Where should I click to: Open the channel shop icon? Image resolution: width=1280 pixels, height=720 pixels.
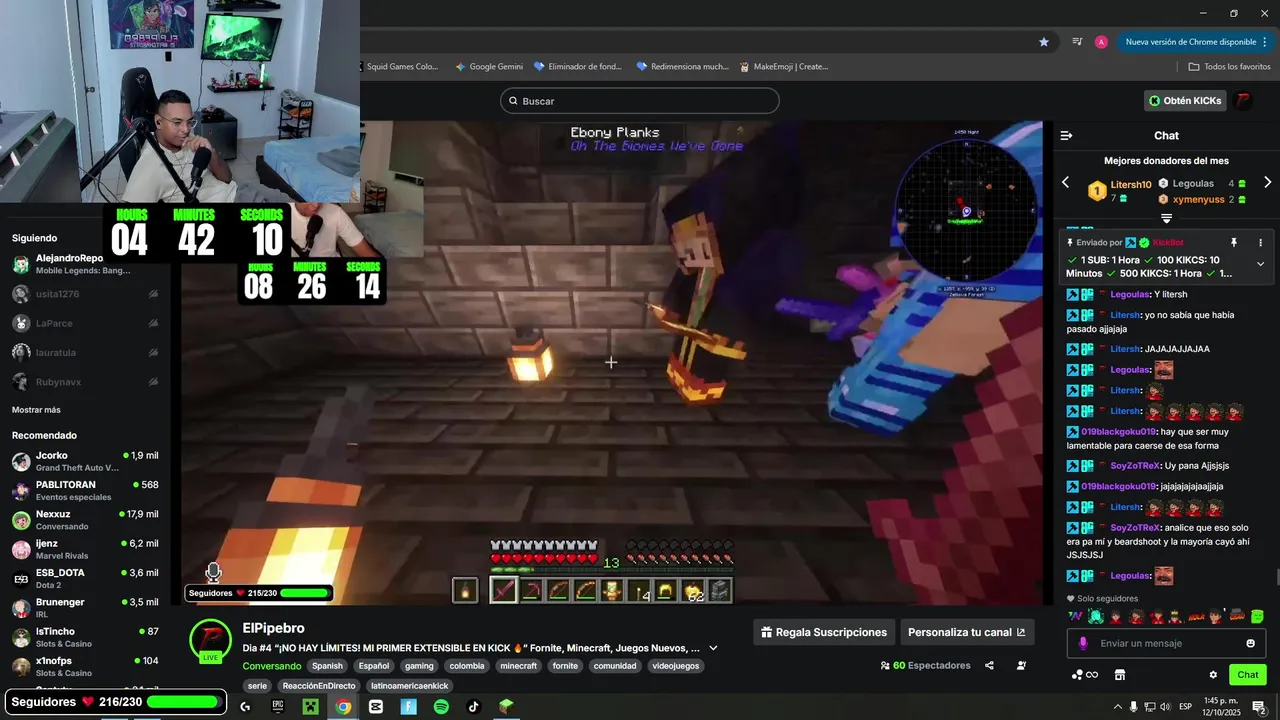[1120, 675]
